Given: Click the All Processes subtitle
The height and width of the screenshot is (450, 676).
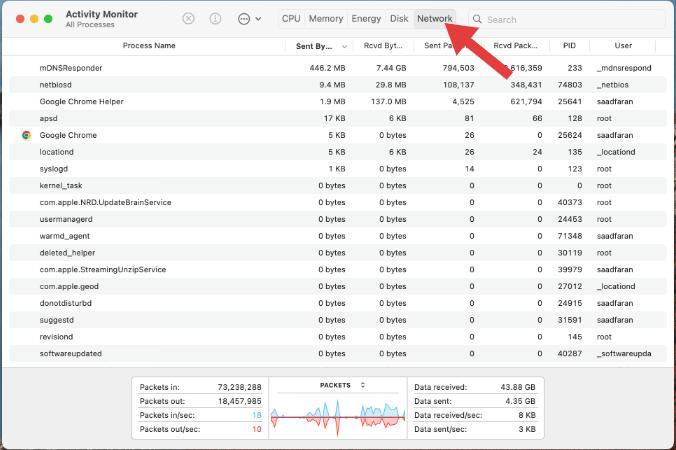Looking at the screenshot, I should 90,25.
